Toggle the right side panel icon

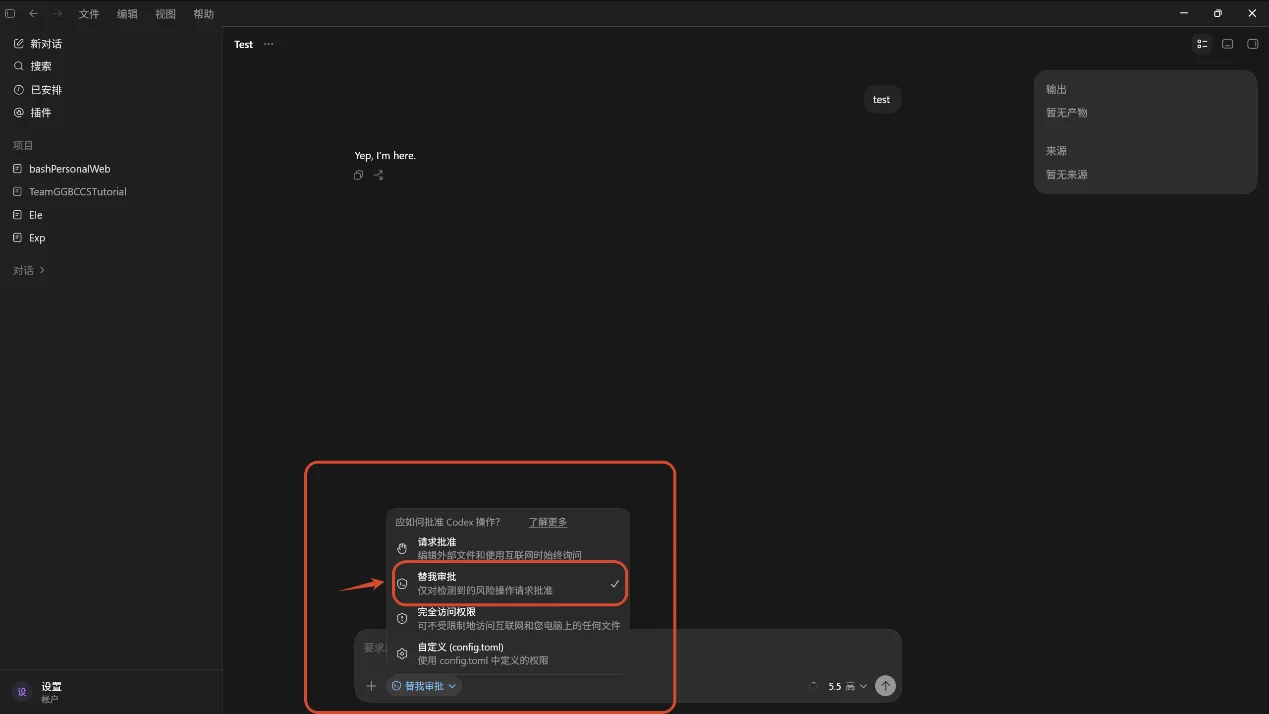point(1252,44)
